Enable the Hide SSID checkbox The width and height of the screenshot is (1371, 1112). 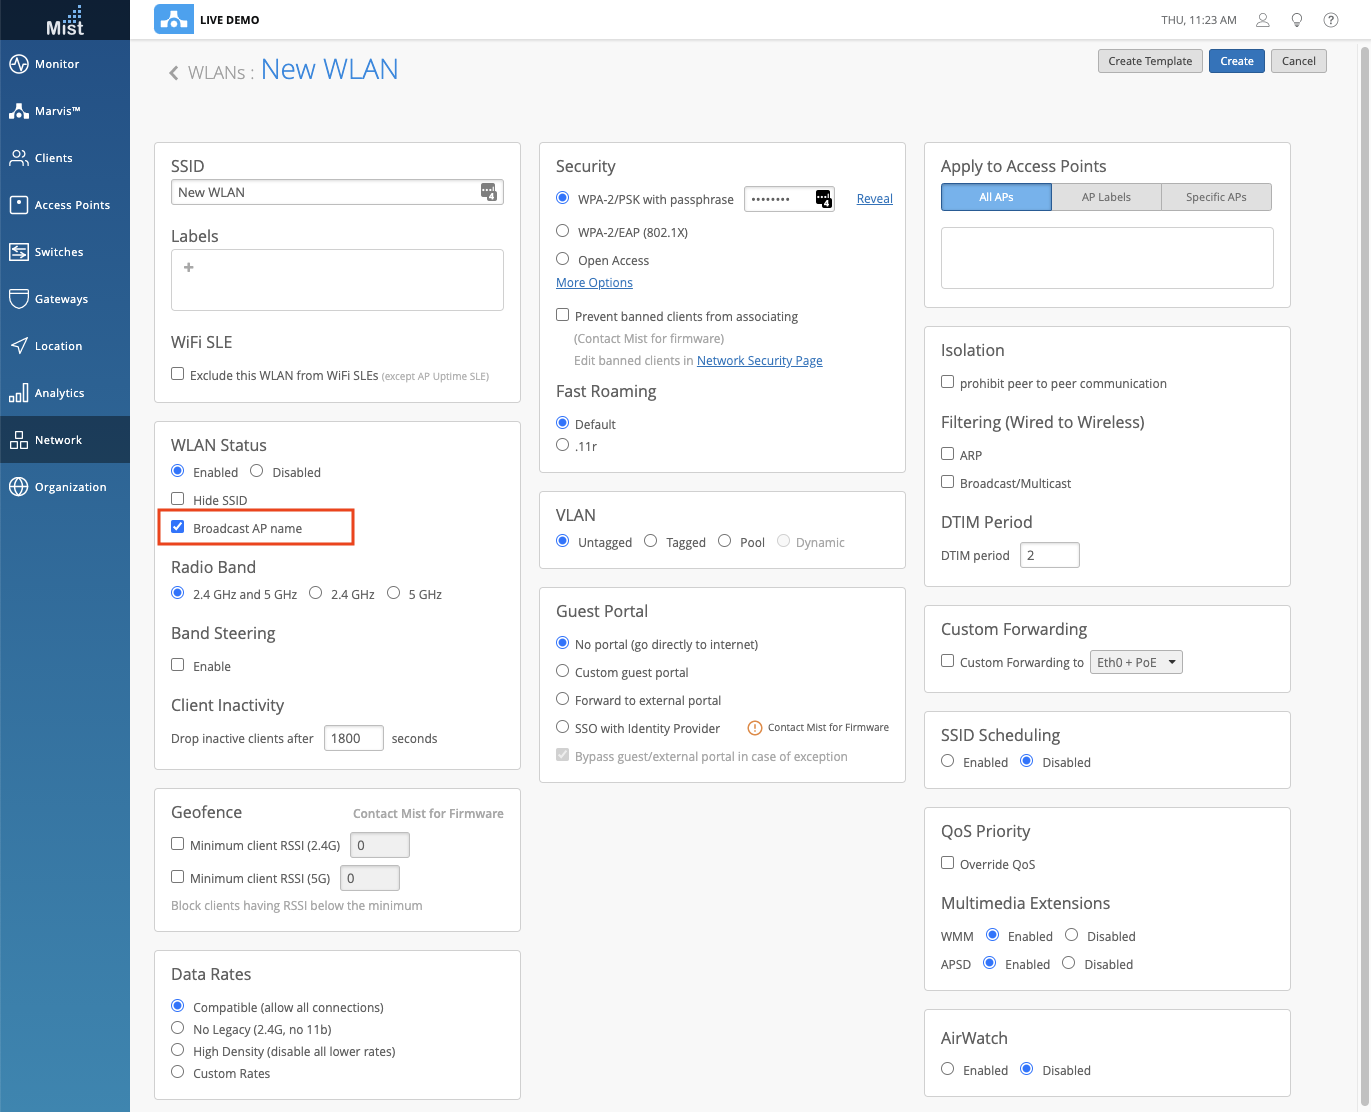(x=178, y=499)
